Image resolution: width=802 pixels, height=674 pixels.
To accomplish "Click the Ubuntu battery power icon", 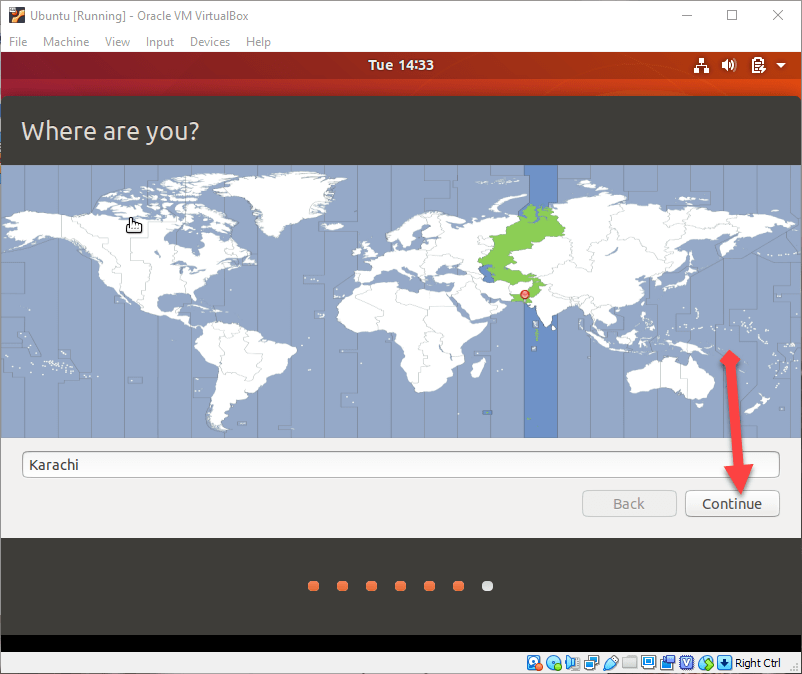I will click(758, 66).
